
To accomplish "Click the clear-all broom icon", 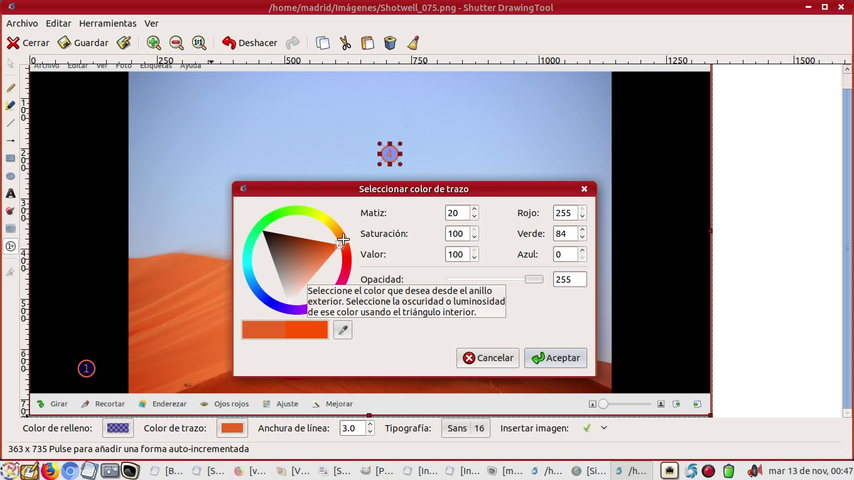I will (413, 43).
